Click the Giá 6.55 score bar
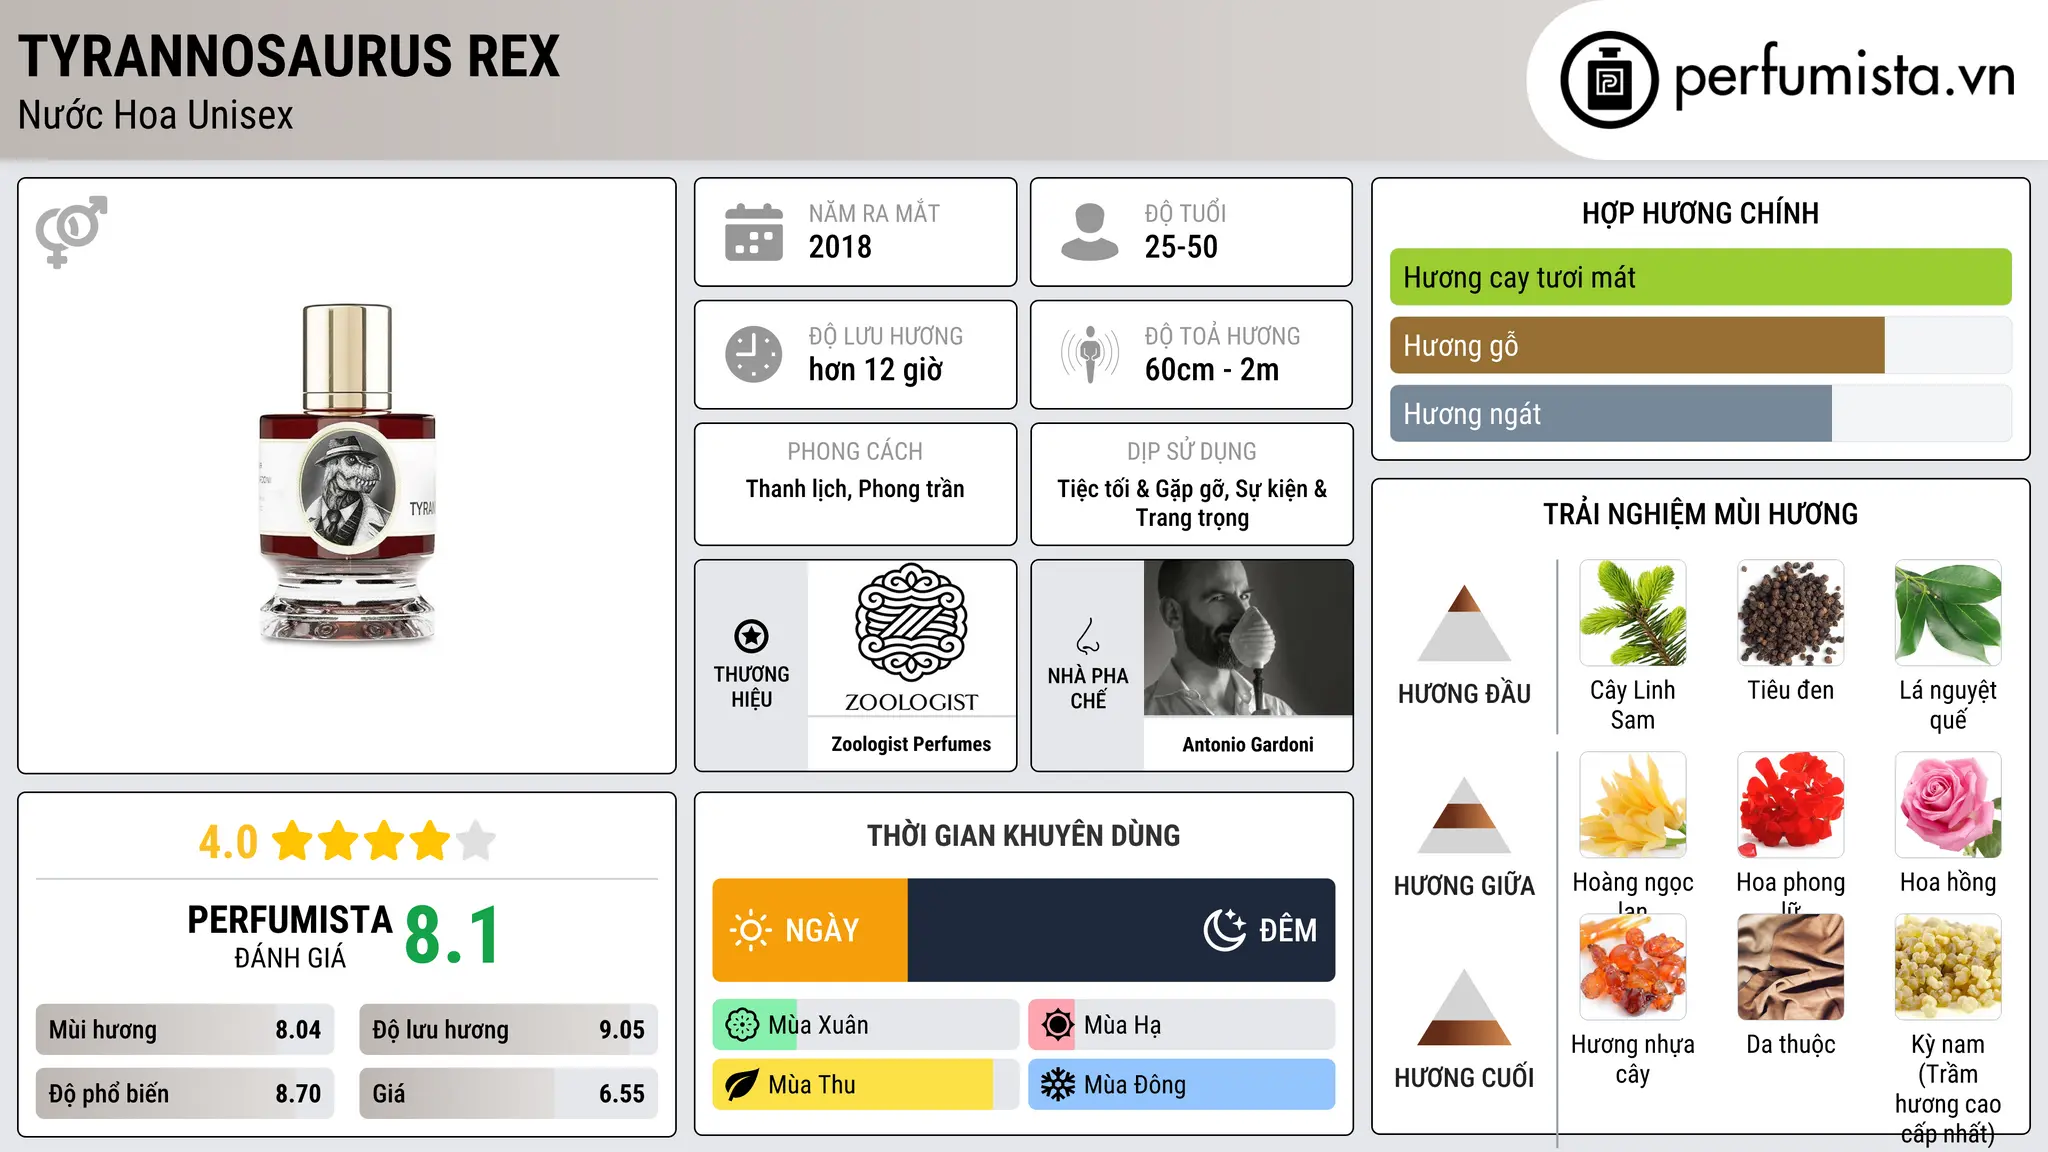The height and width of the screenshot is (1152, 2048). click(x=508, y=1093)
